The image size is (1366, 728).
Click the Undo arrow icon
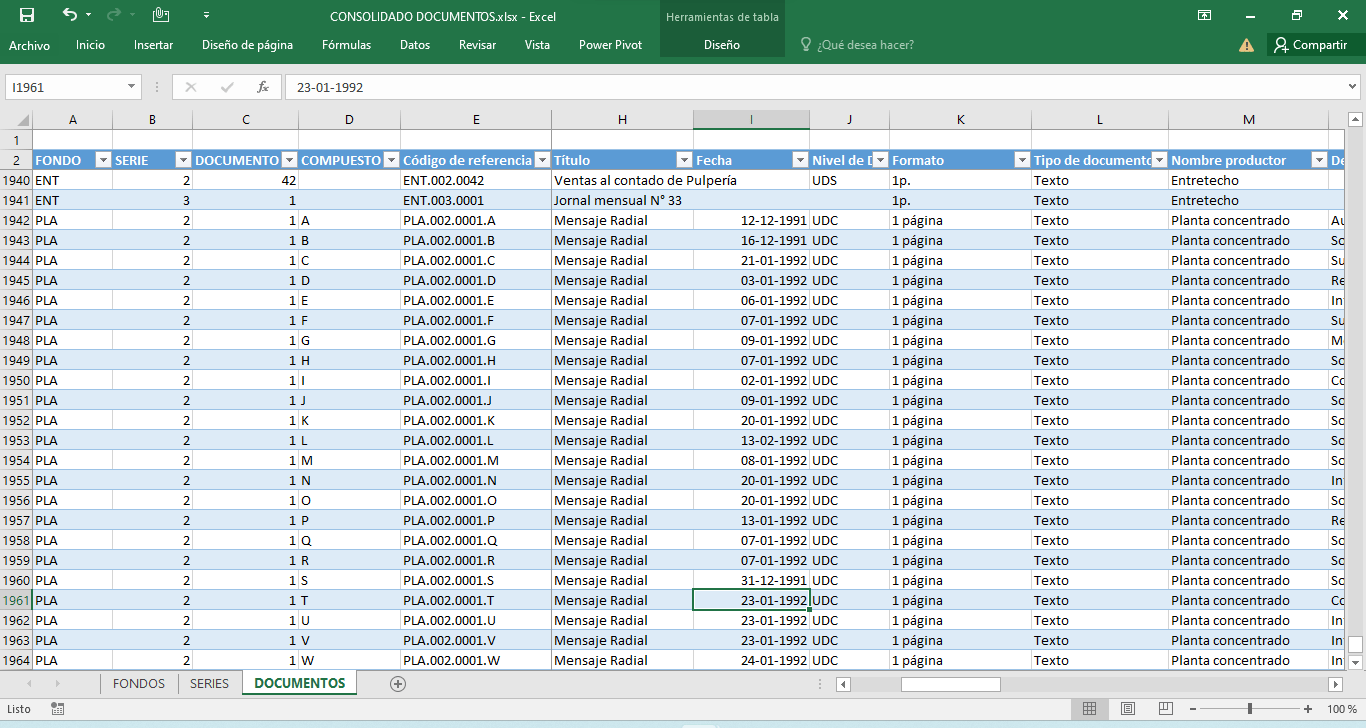tap(69, 15)
